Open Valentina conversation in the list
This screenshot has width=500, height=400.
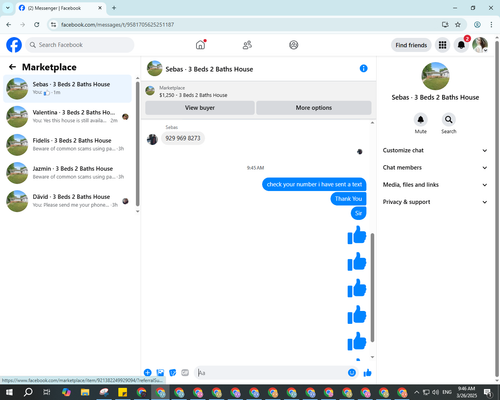67,116
